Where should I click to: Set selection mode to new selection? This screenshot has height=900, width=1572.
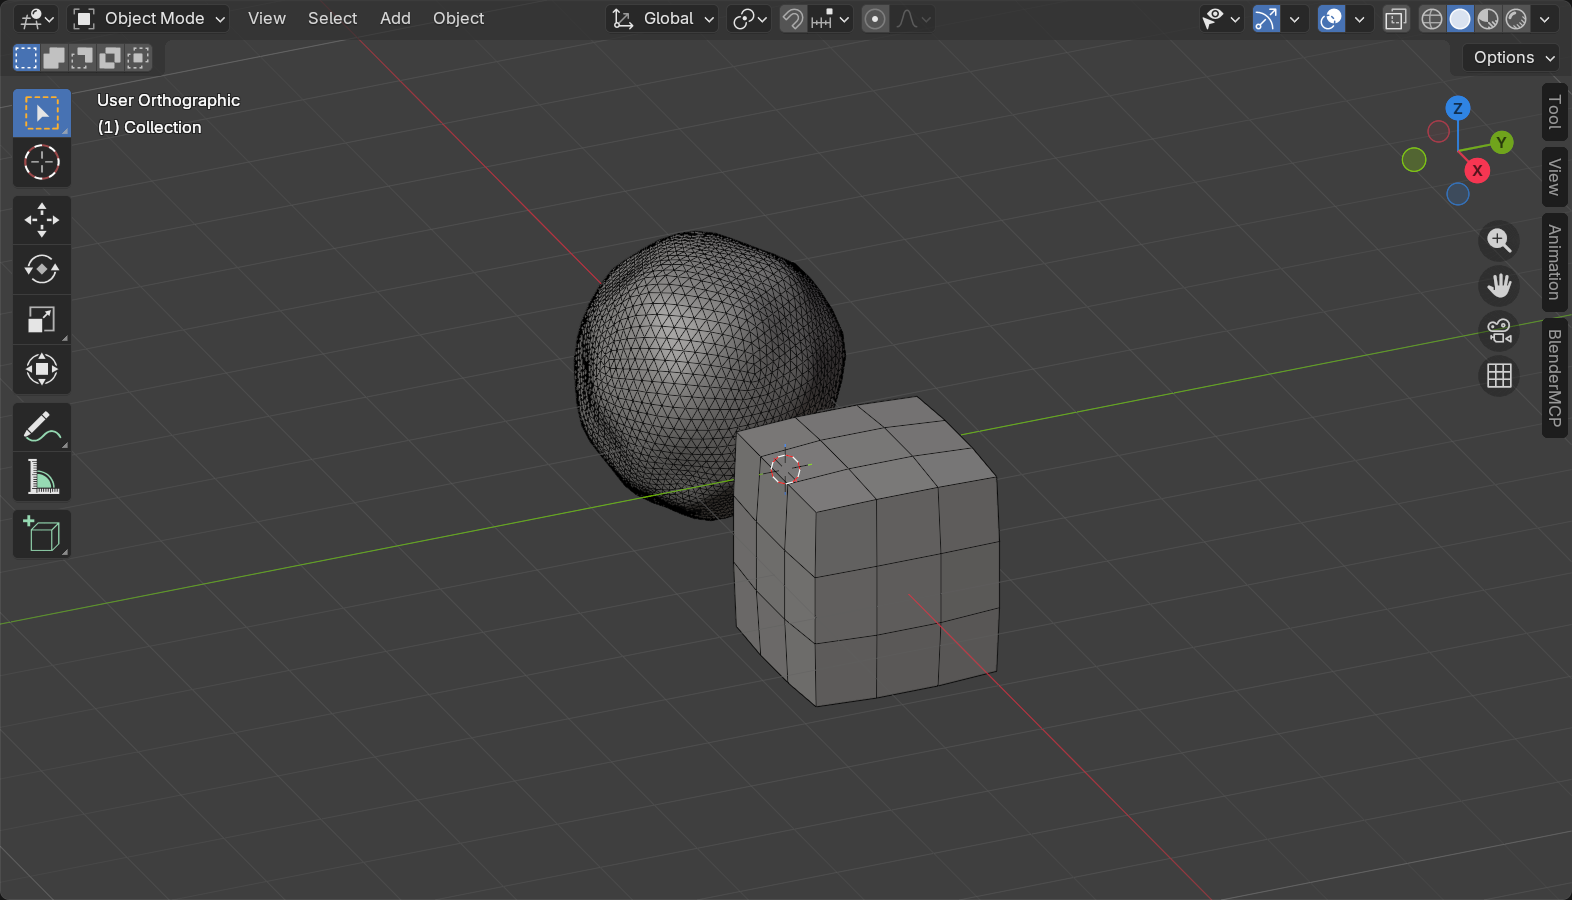(x=26, y=58)
